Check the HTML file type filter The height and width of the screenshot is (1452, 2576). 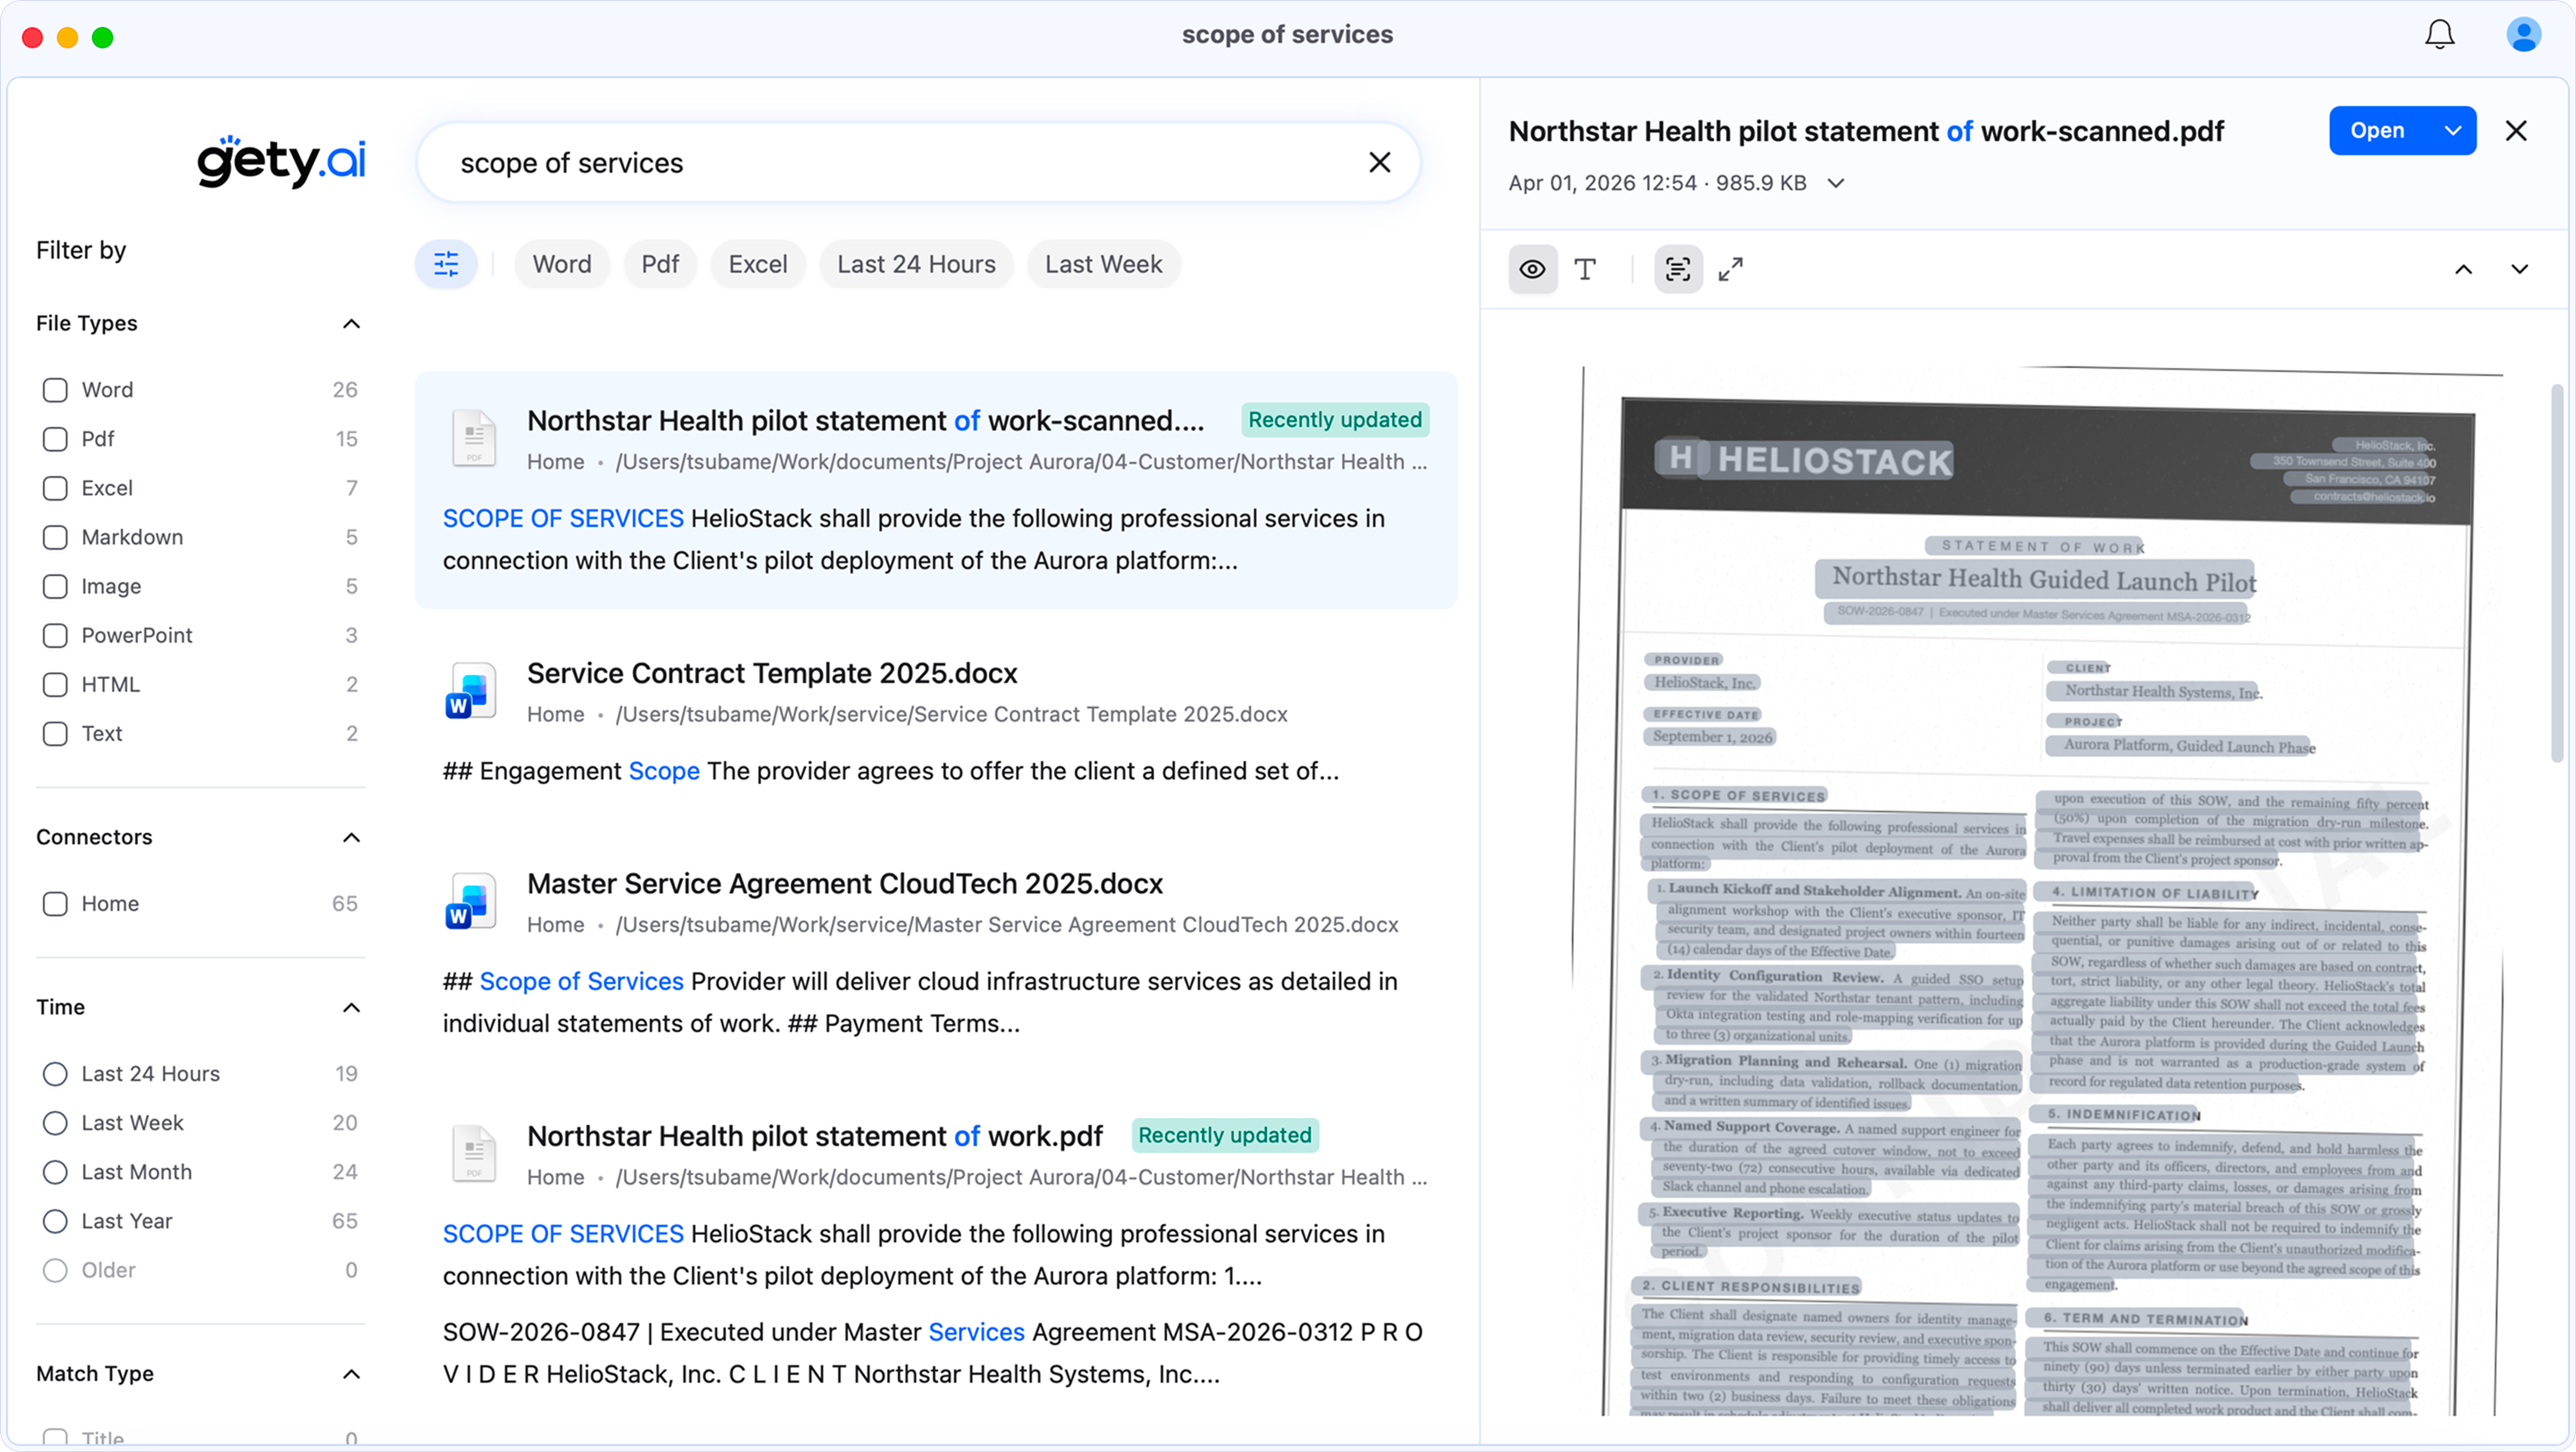(55, 684)
